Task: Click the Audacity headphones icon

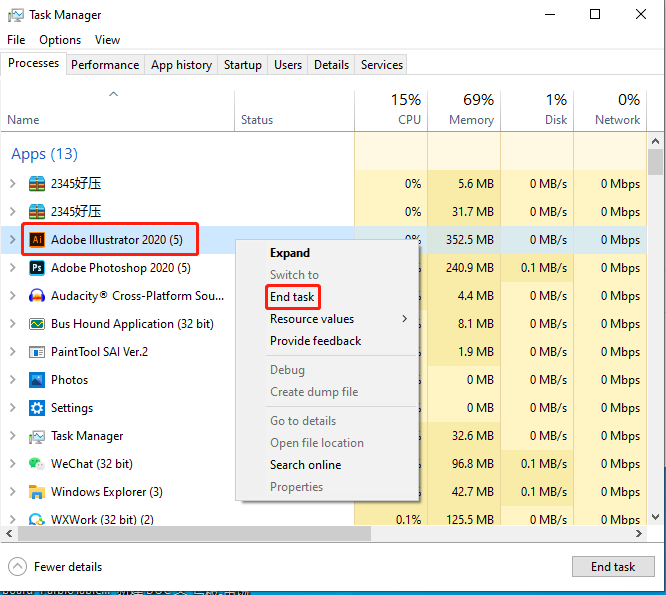Action: (37, 296)
